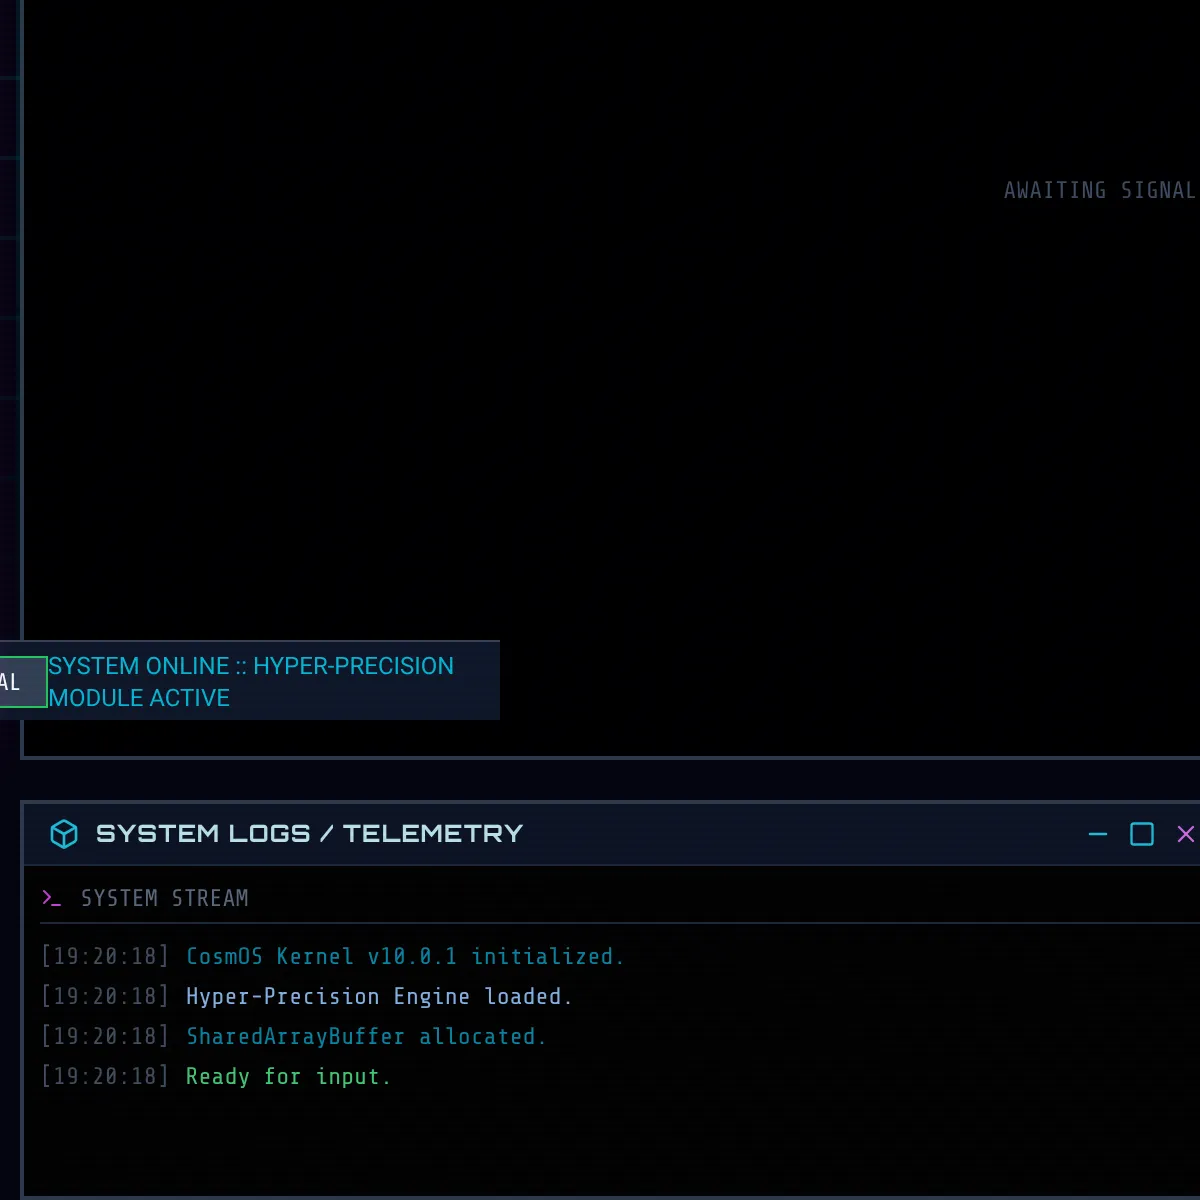Viewport: 1200px width, 1200px height.
Task: Select the Ready for input log entry
Action: click(288, 1076)
